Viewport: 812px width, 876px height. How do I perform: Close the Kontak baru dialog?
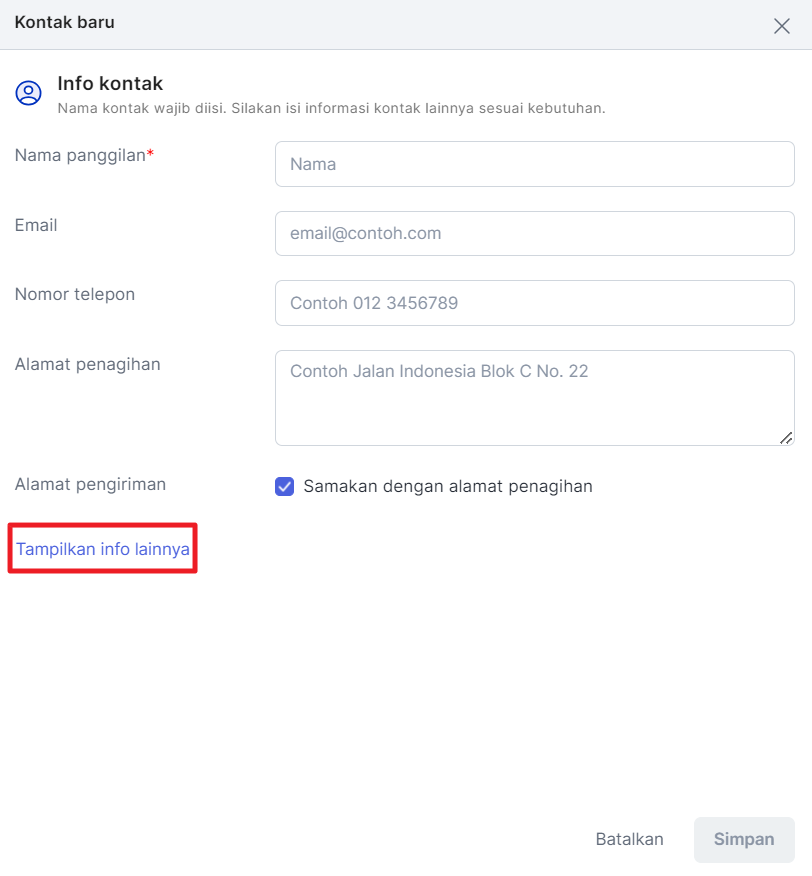pos(781,26)
